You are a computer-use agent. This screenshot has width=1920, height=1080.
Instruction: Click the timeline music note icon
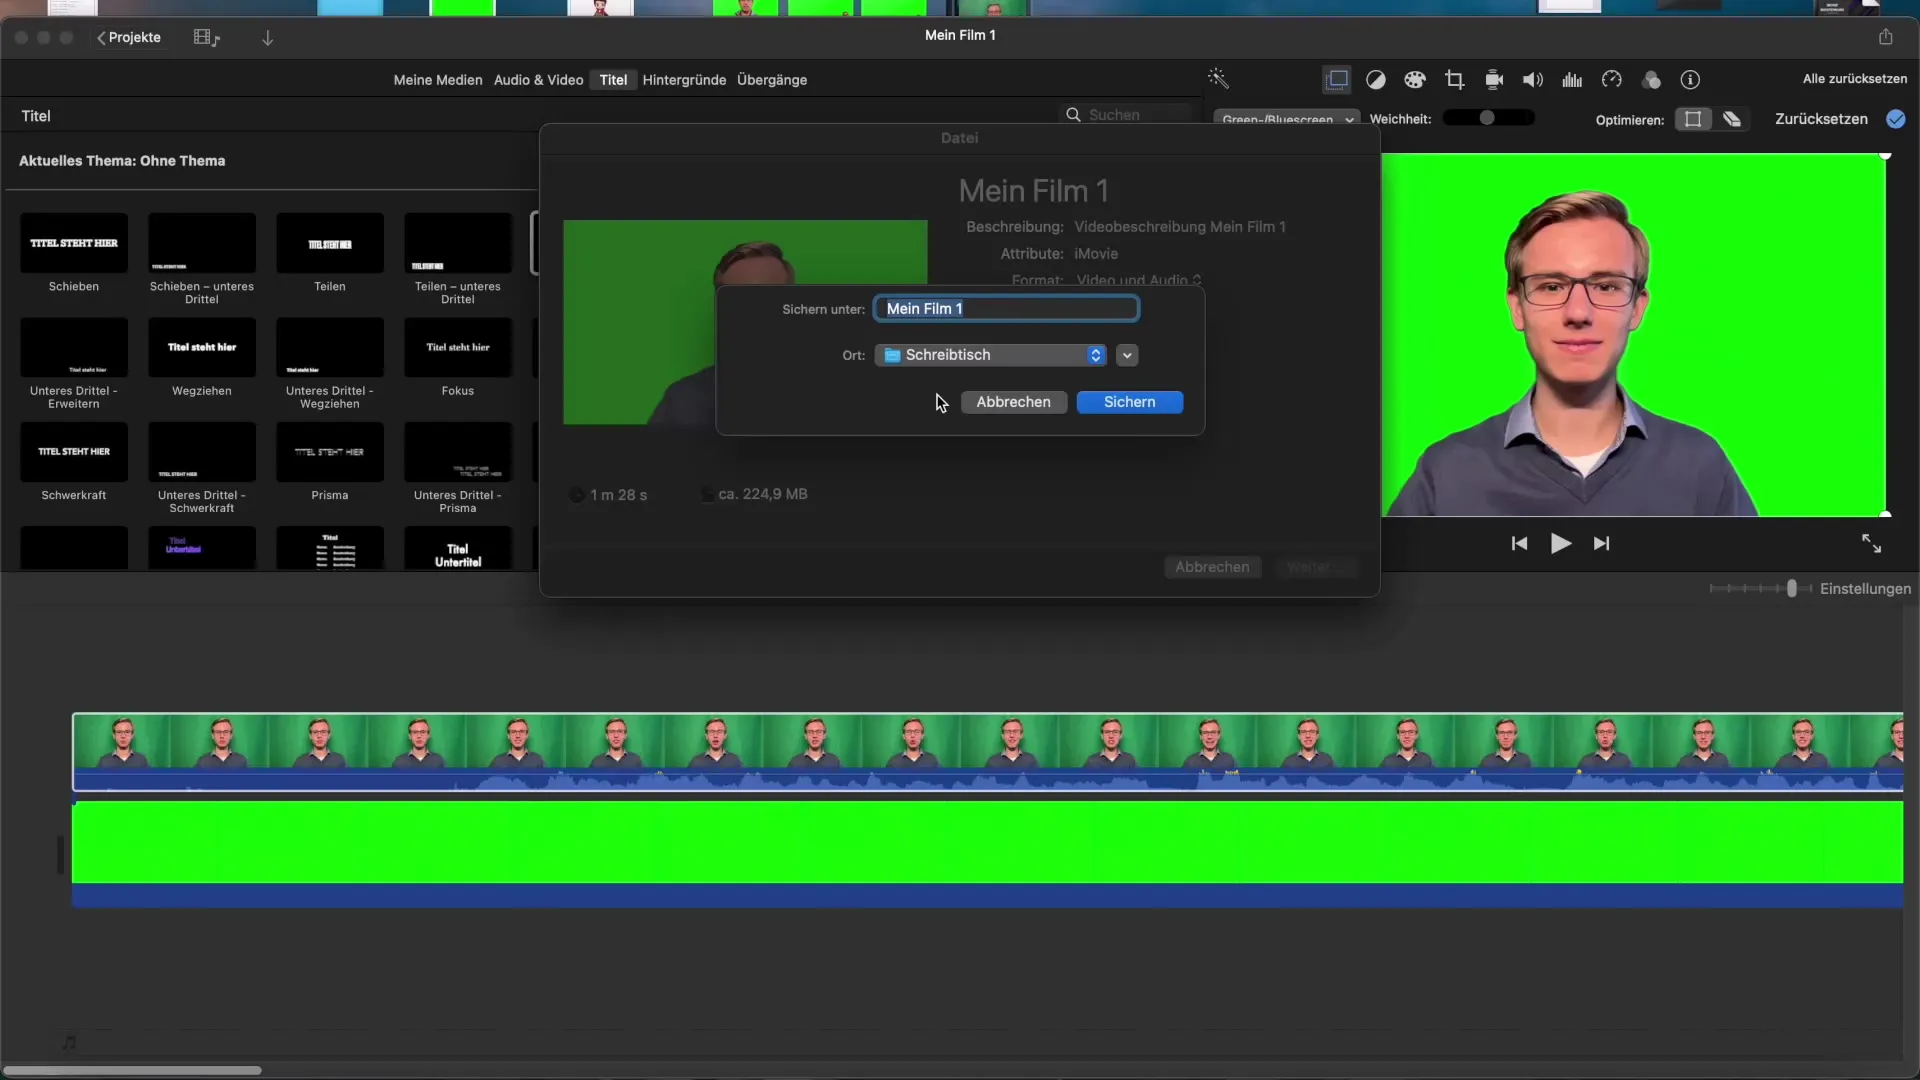click(x=69, y=1043)
